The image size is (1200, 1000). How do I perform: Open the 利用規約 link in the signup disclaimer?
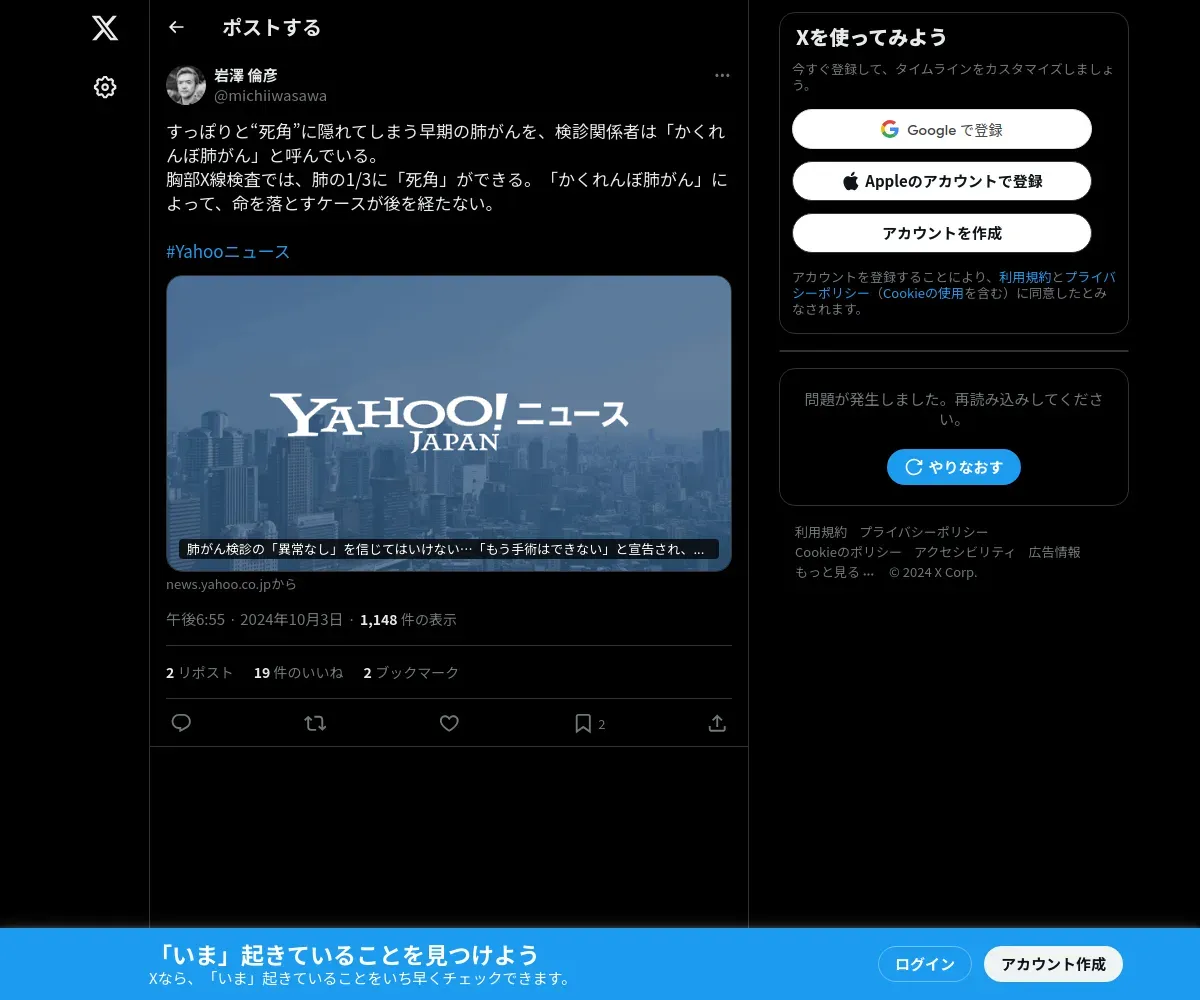(x=1025, y=277)
